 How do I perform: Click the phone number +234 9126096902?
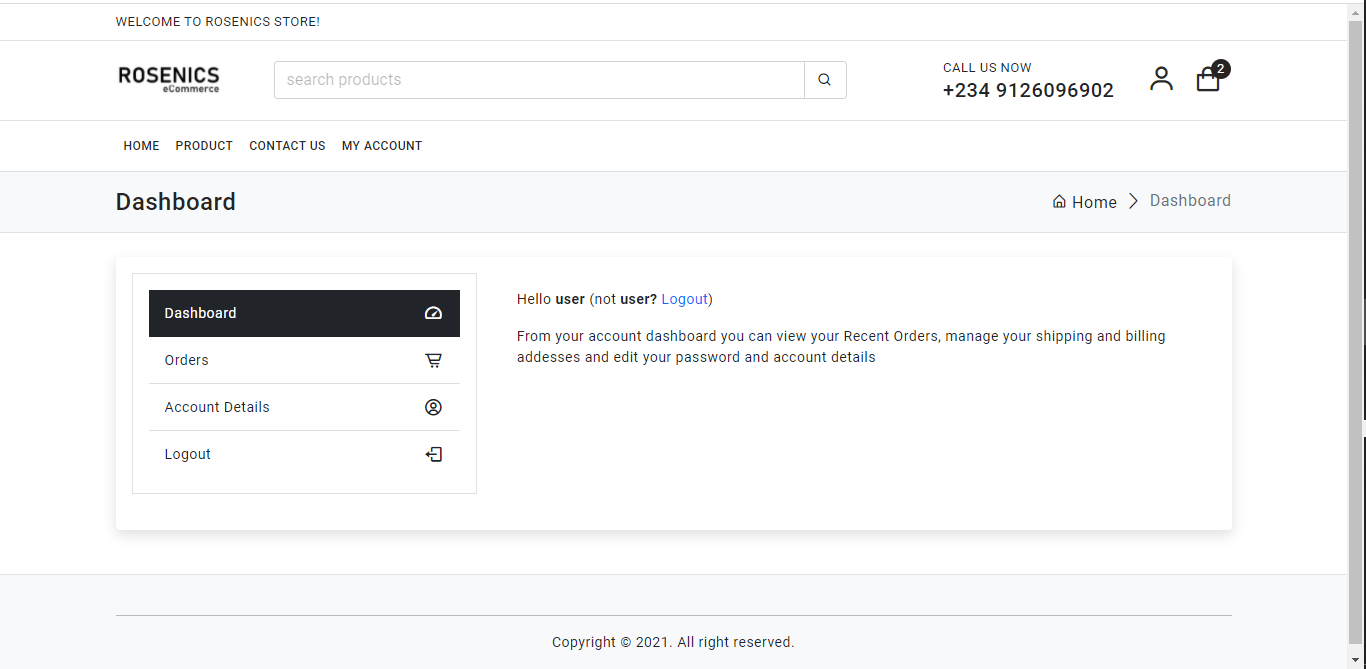[x=1028, y=90]
